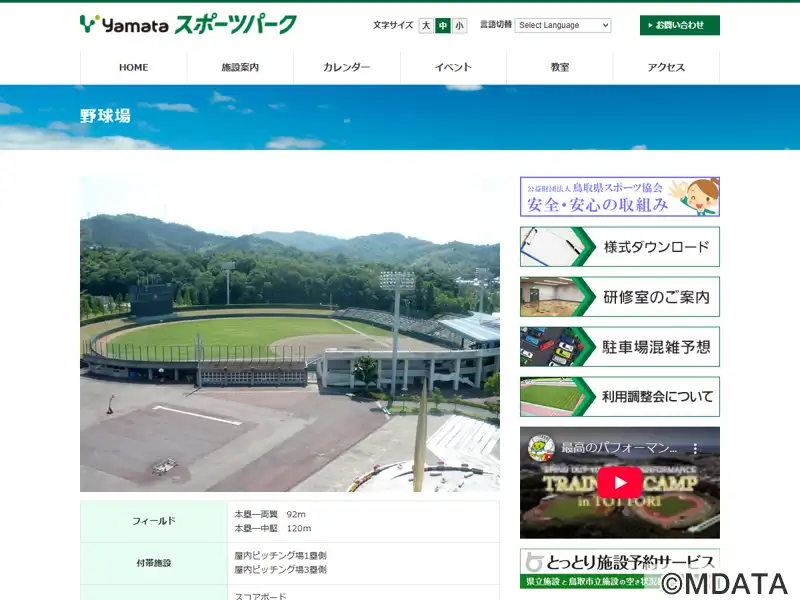Click the お問い合わせ contact button

click(680, 25)
